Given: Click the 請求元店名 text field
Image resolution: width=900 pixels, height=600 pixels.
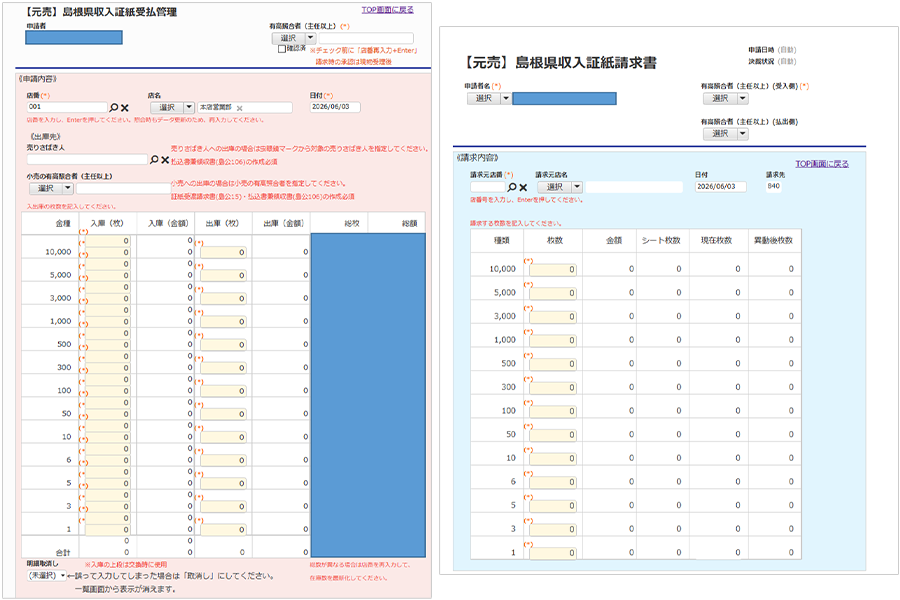Looking at the screenshot, I should coord(634,187).
